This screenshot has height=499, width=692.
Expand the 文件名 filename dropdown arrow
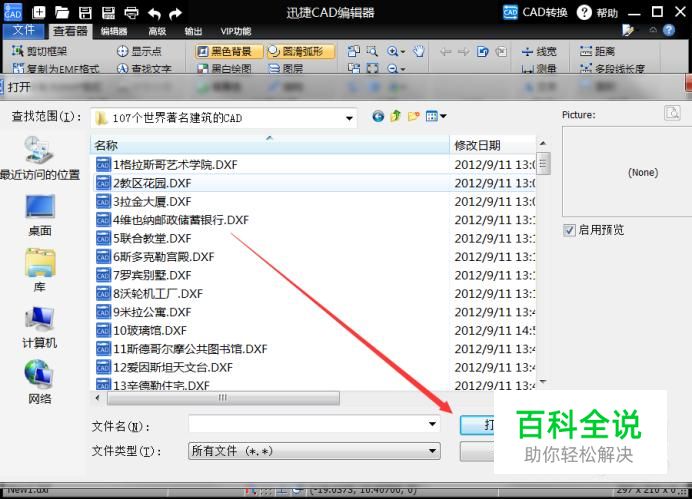[x=432, y=424]
